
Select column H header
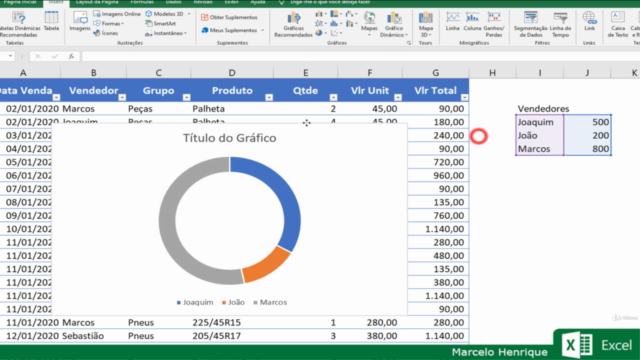(492, 73)
